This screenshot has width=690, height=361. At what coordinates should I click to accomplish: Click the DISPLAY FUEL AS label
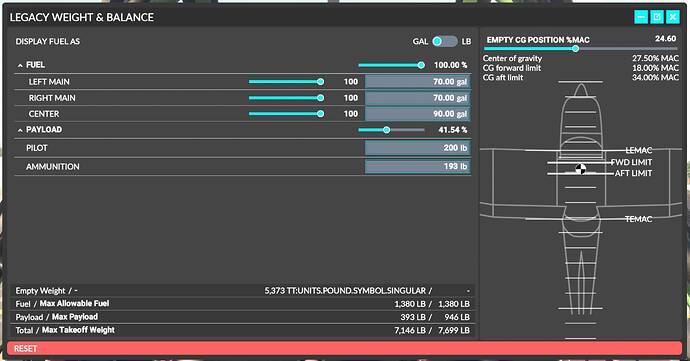click(x=48, y=41)
